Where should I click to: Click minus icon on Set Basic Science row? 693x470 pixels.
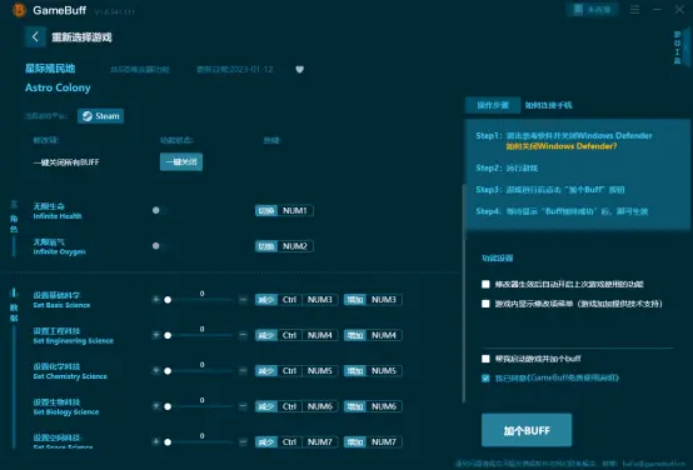pyautogui.click(x=243, y=300)
